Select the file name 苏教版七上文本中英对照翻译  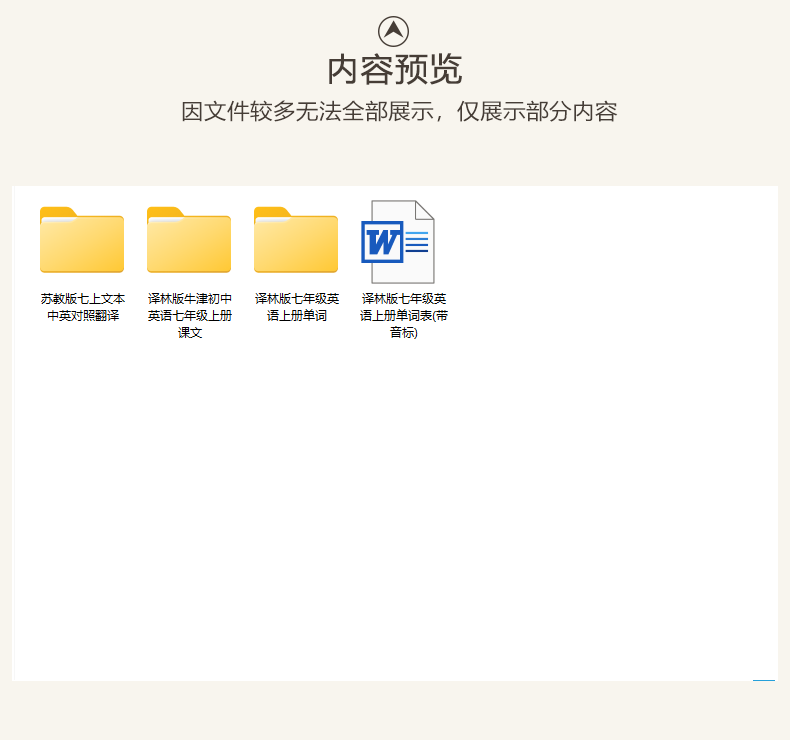point(83,307)
